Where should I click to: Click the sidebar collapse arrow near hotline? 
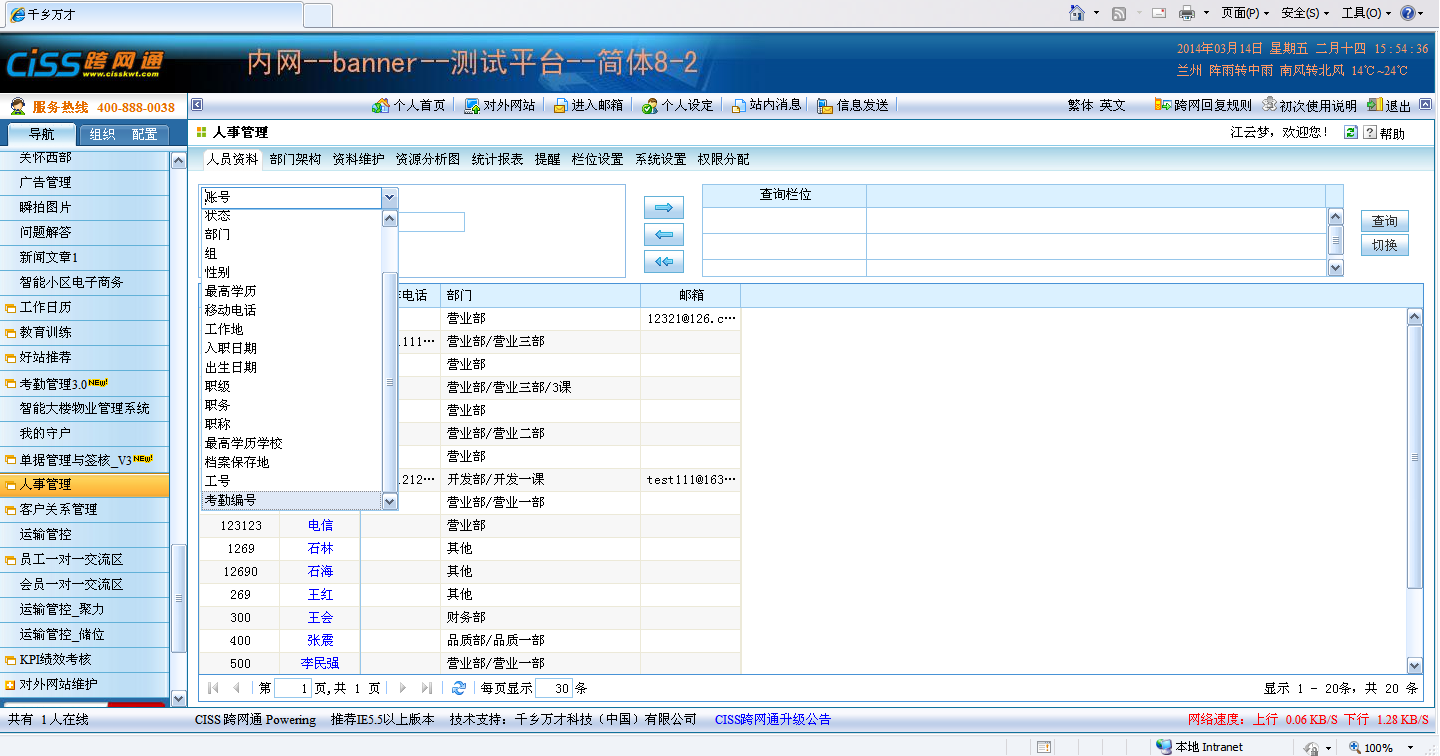pyautogui.click(x=197, y=105)
